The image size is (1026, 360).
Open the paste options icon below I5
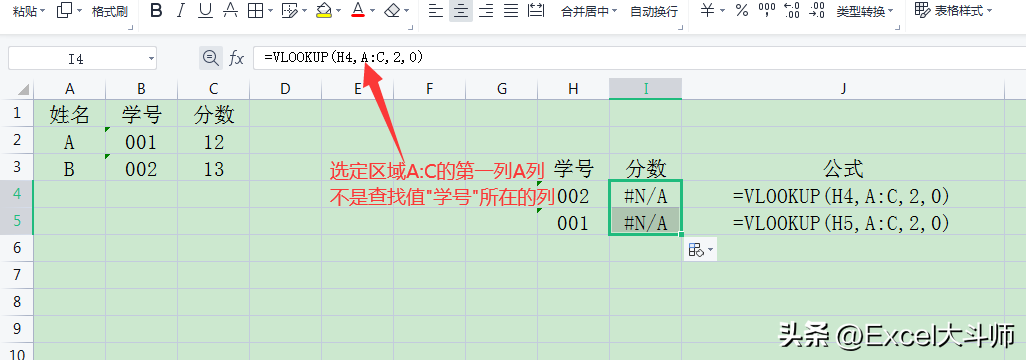click(700, 249)
